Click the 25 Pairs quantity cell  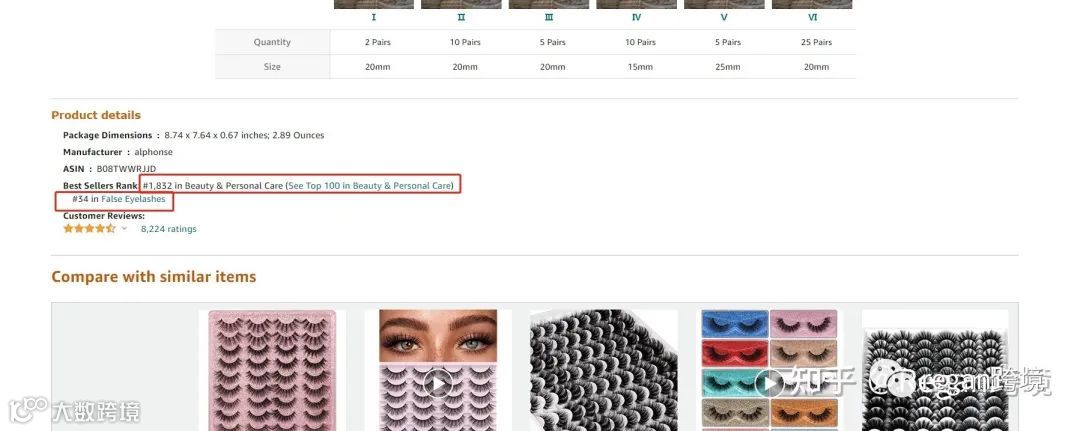[x=816, y=42]
